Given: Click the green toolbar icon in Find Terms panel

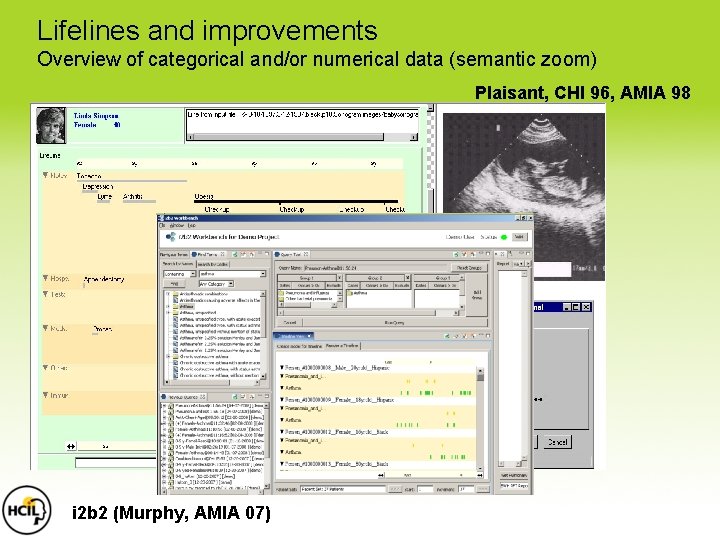Looking at the screenshot, I should click(235, 254).
